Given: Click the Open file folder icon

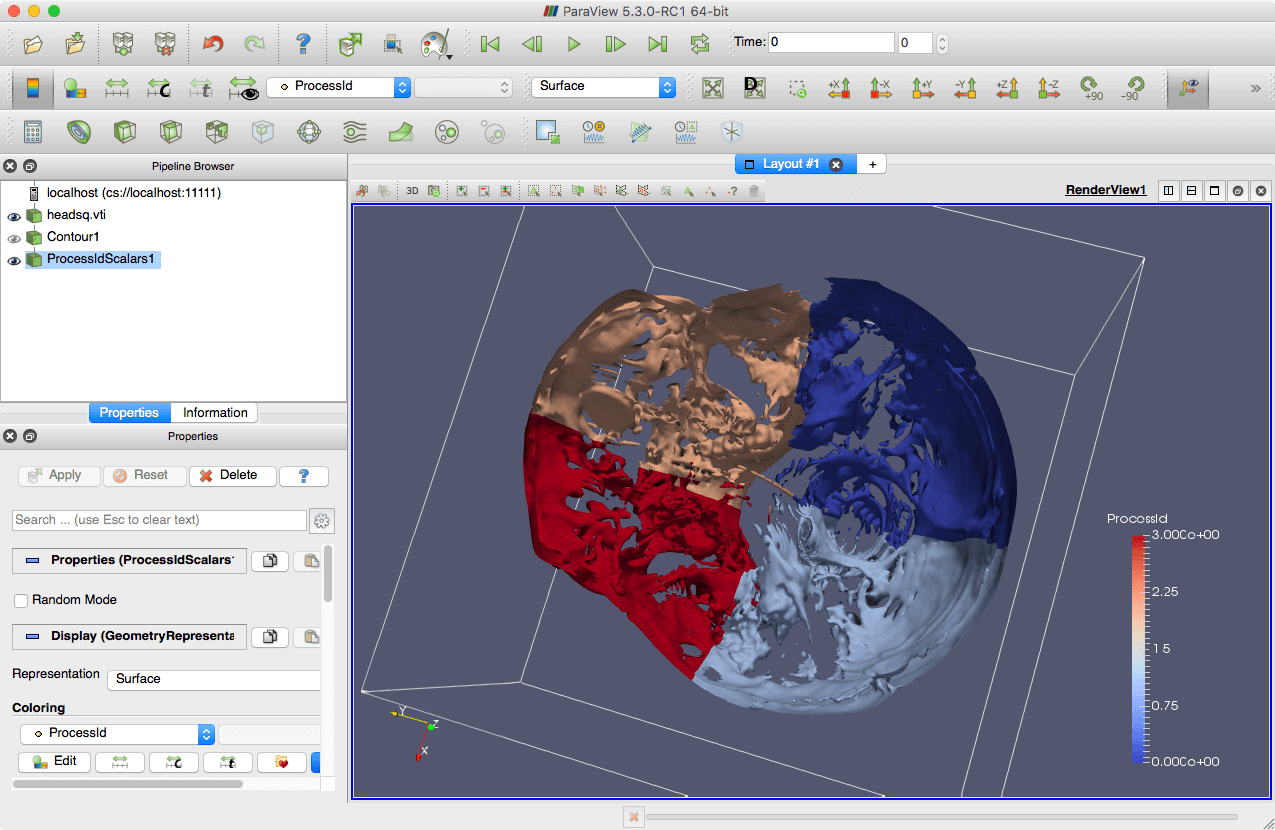Looking at the screenshot, I should pyautogui.click(x=33, y=44).
